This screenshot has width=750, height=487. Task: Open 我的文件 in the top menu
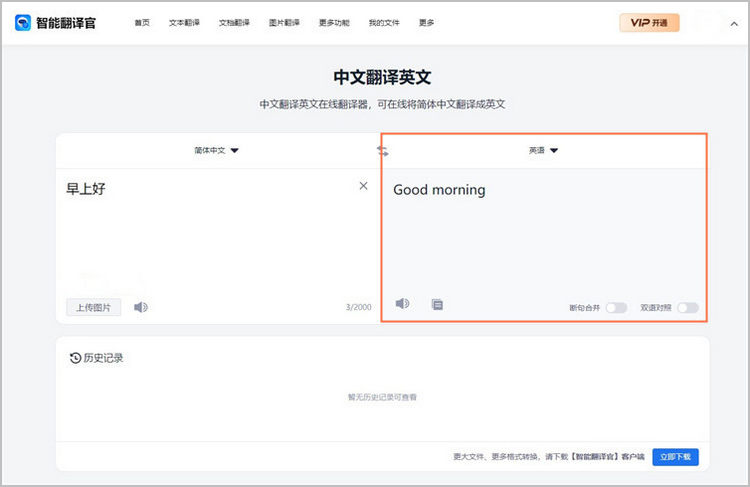[x=384, y=23]
